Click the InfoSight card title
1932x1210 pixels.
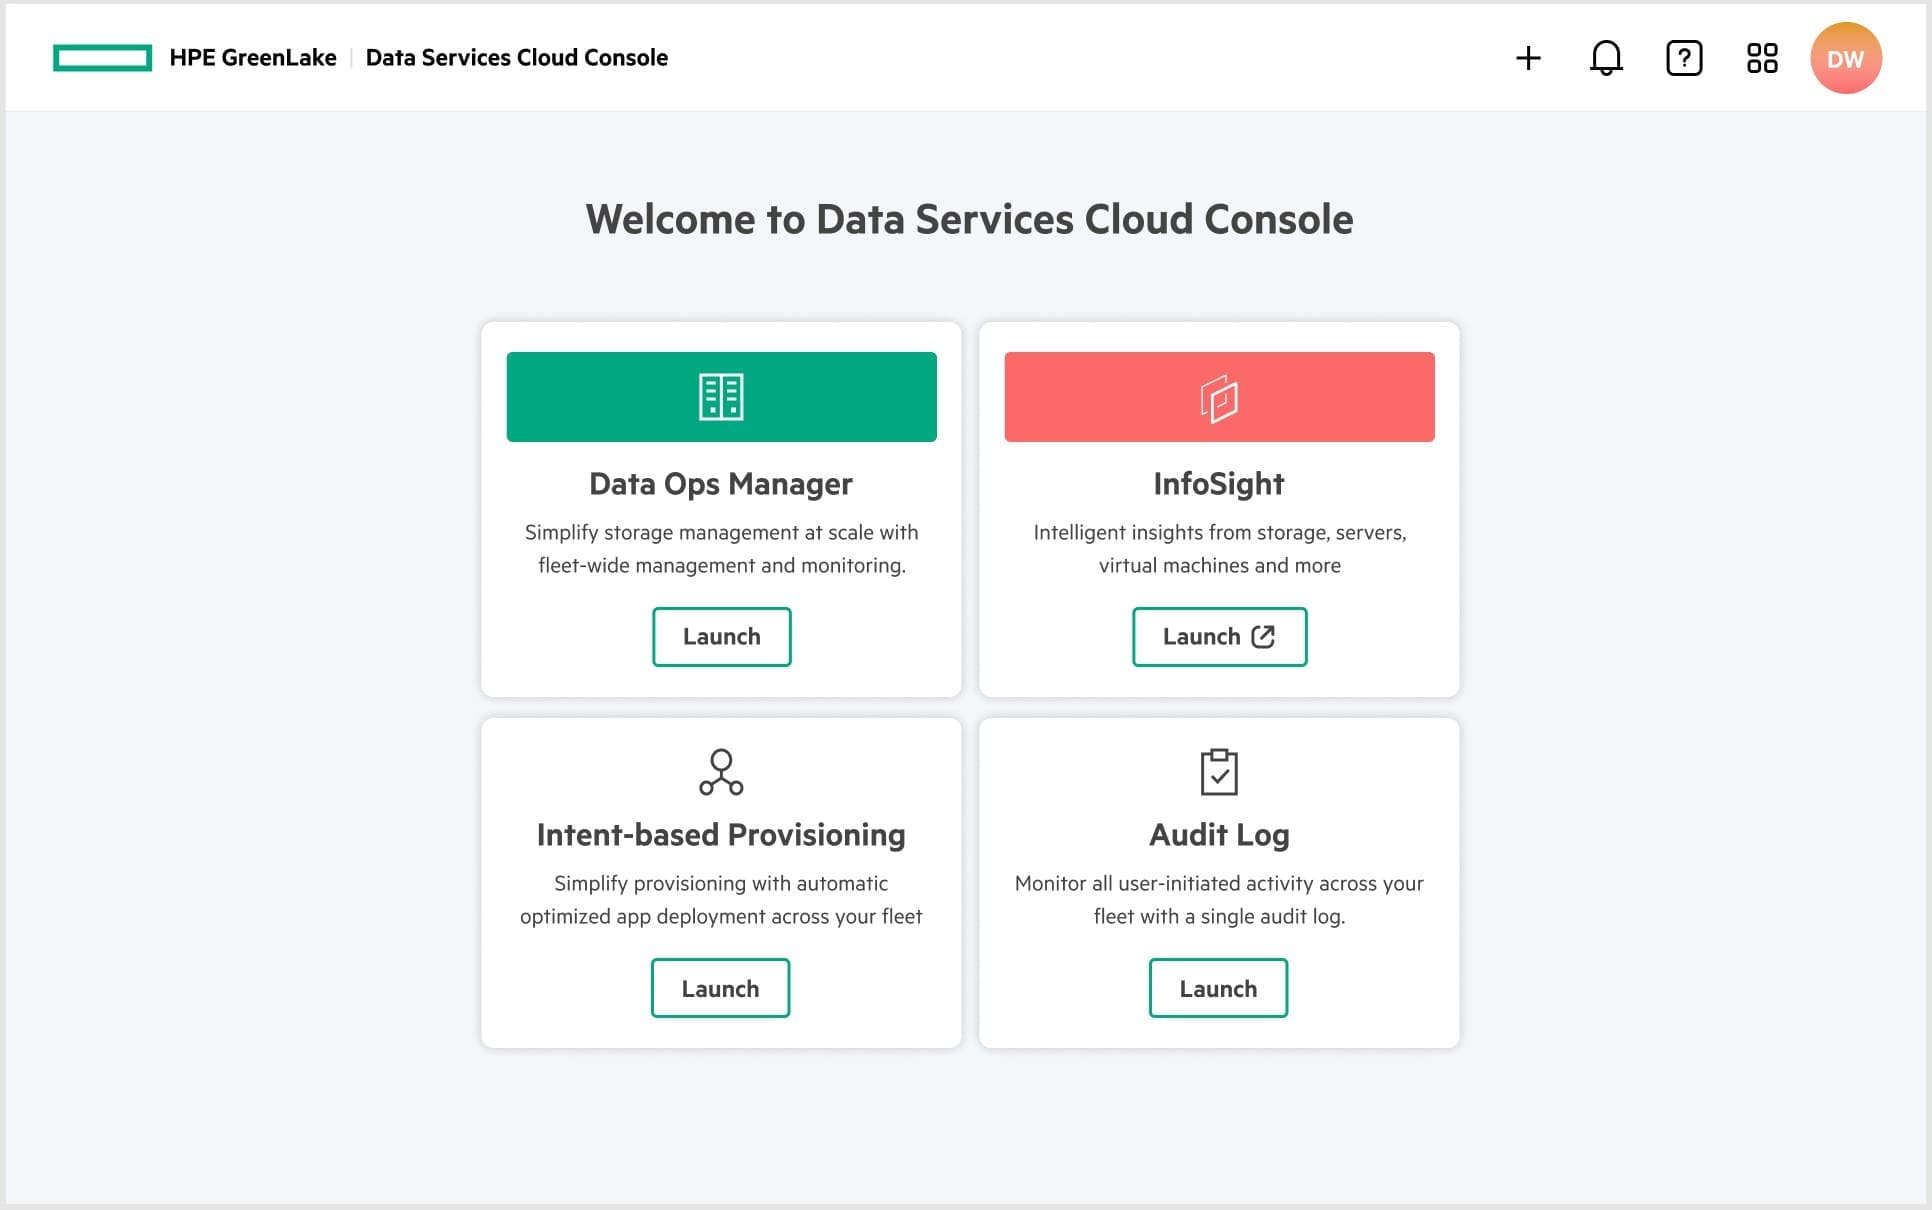coord(1218,483)
